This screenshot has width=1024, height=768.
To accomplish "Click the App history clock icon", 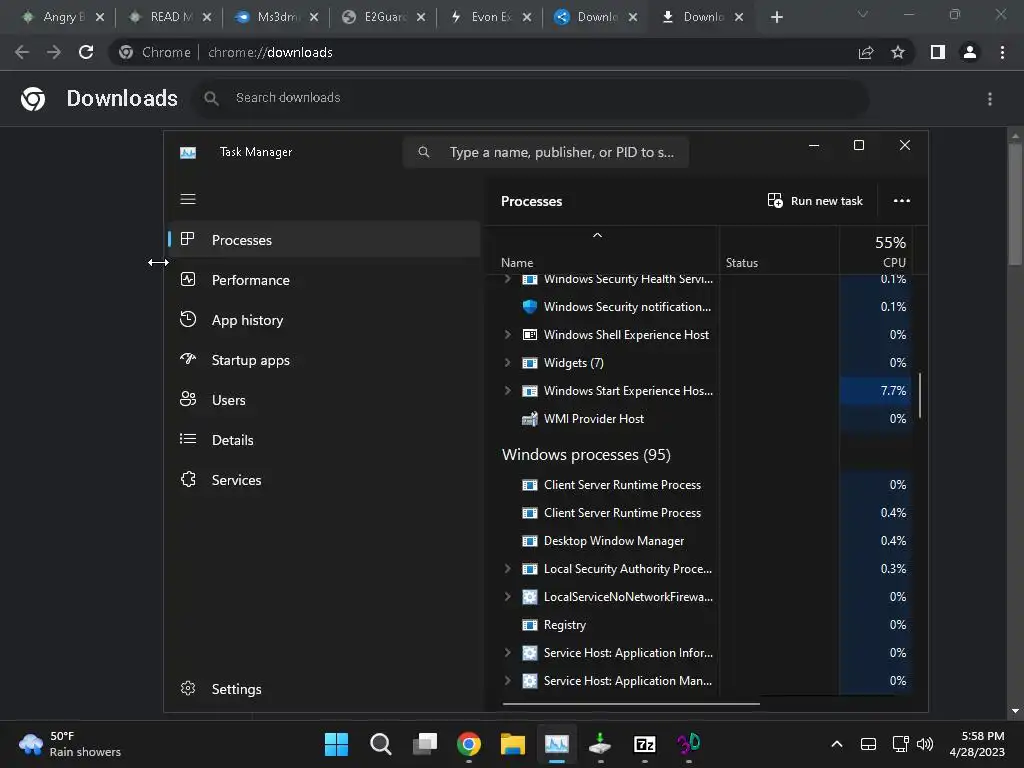I will 188,319.
